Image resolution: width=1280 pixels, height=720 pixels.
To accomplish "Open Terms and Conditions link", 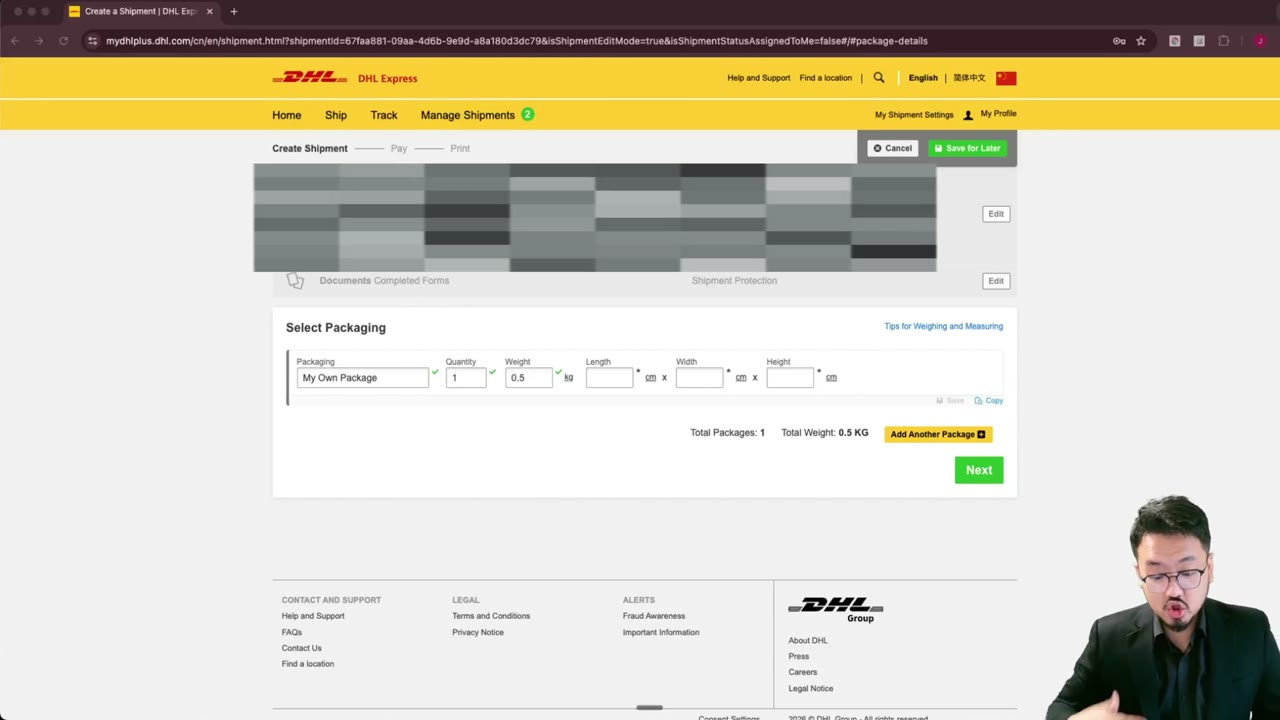I will coord(491,616).
